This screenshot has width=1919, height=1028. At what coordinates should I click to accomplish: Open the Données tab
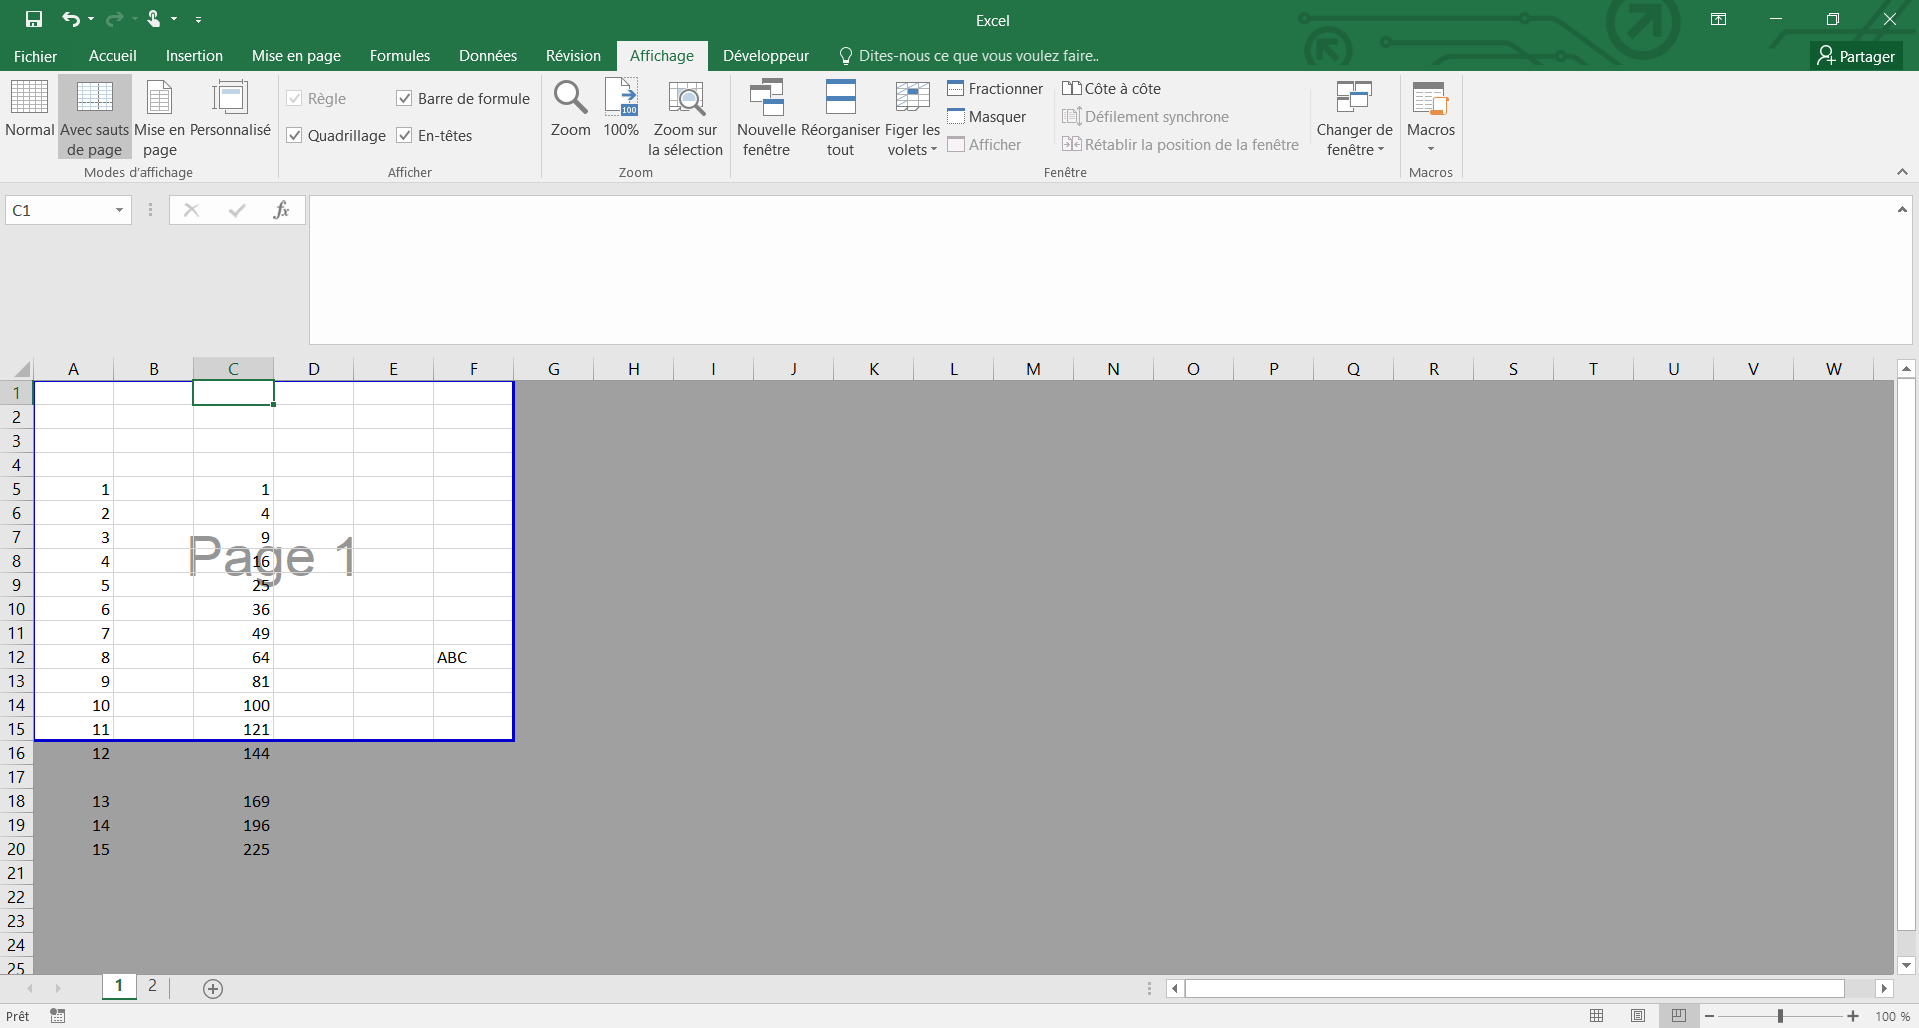tap(488, 56)
